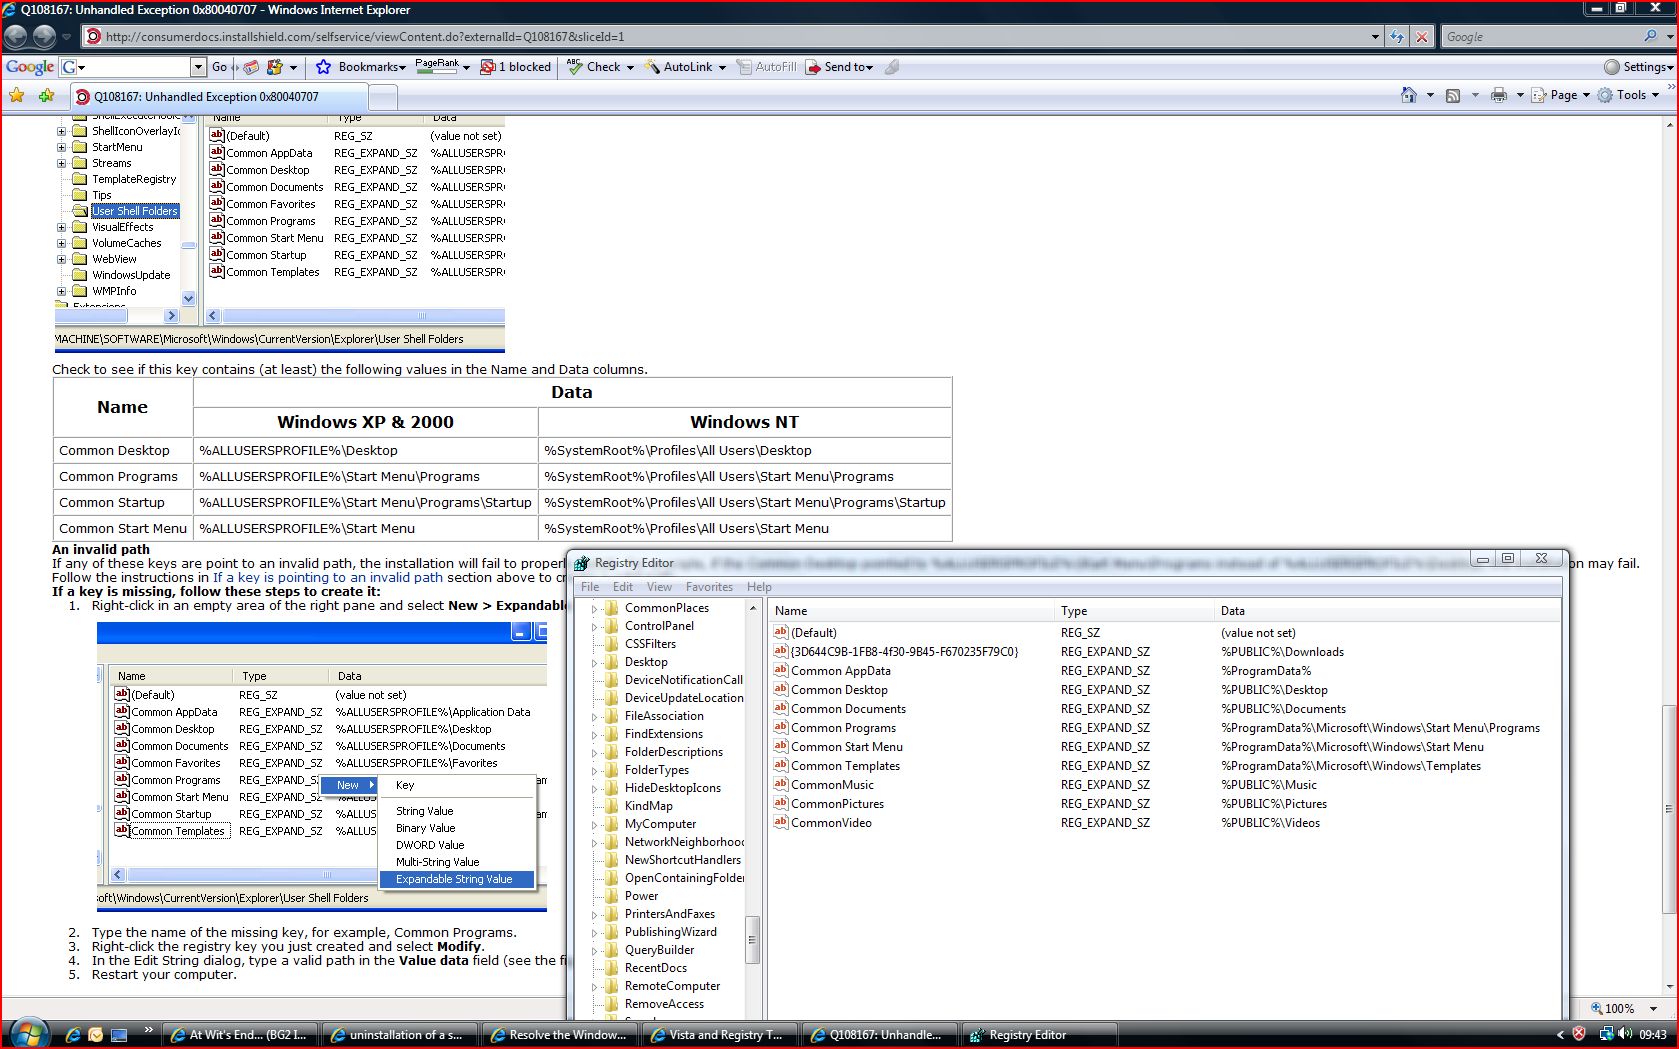Click the 1 blocked popup blocker button
Screen dimensions: 1679x1049
pyautogui.click(x=516, y=67)
